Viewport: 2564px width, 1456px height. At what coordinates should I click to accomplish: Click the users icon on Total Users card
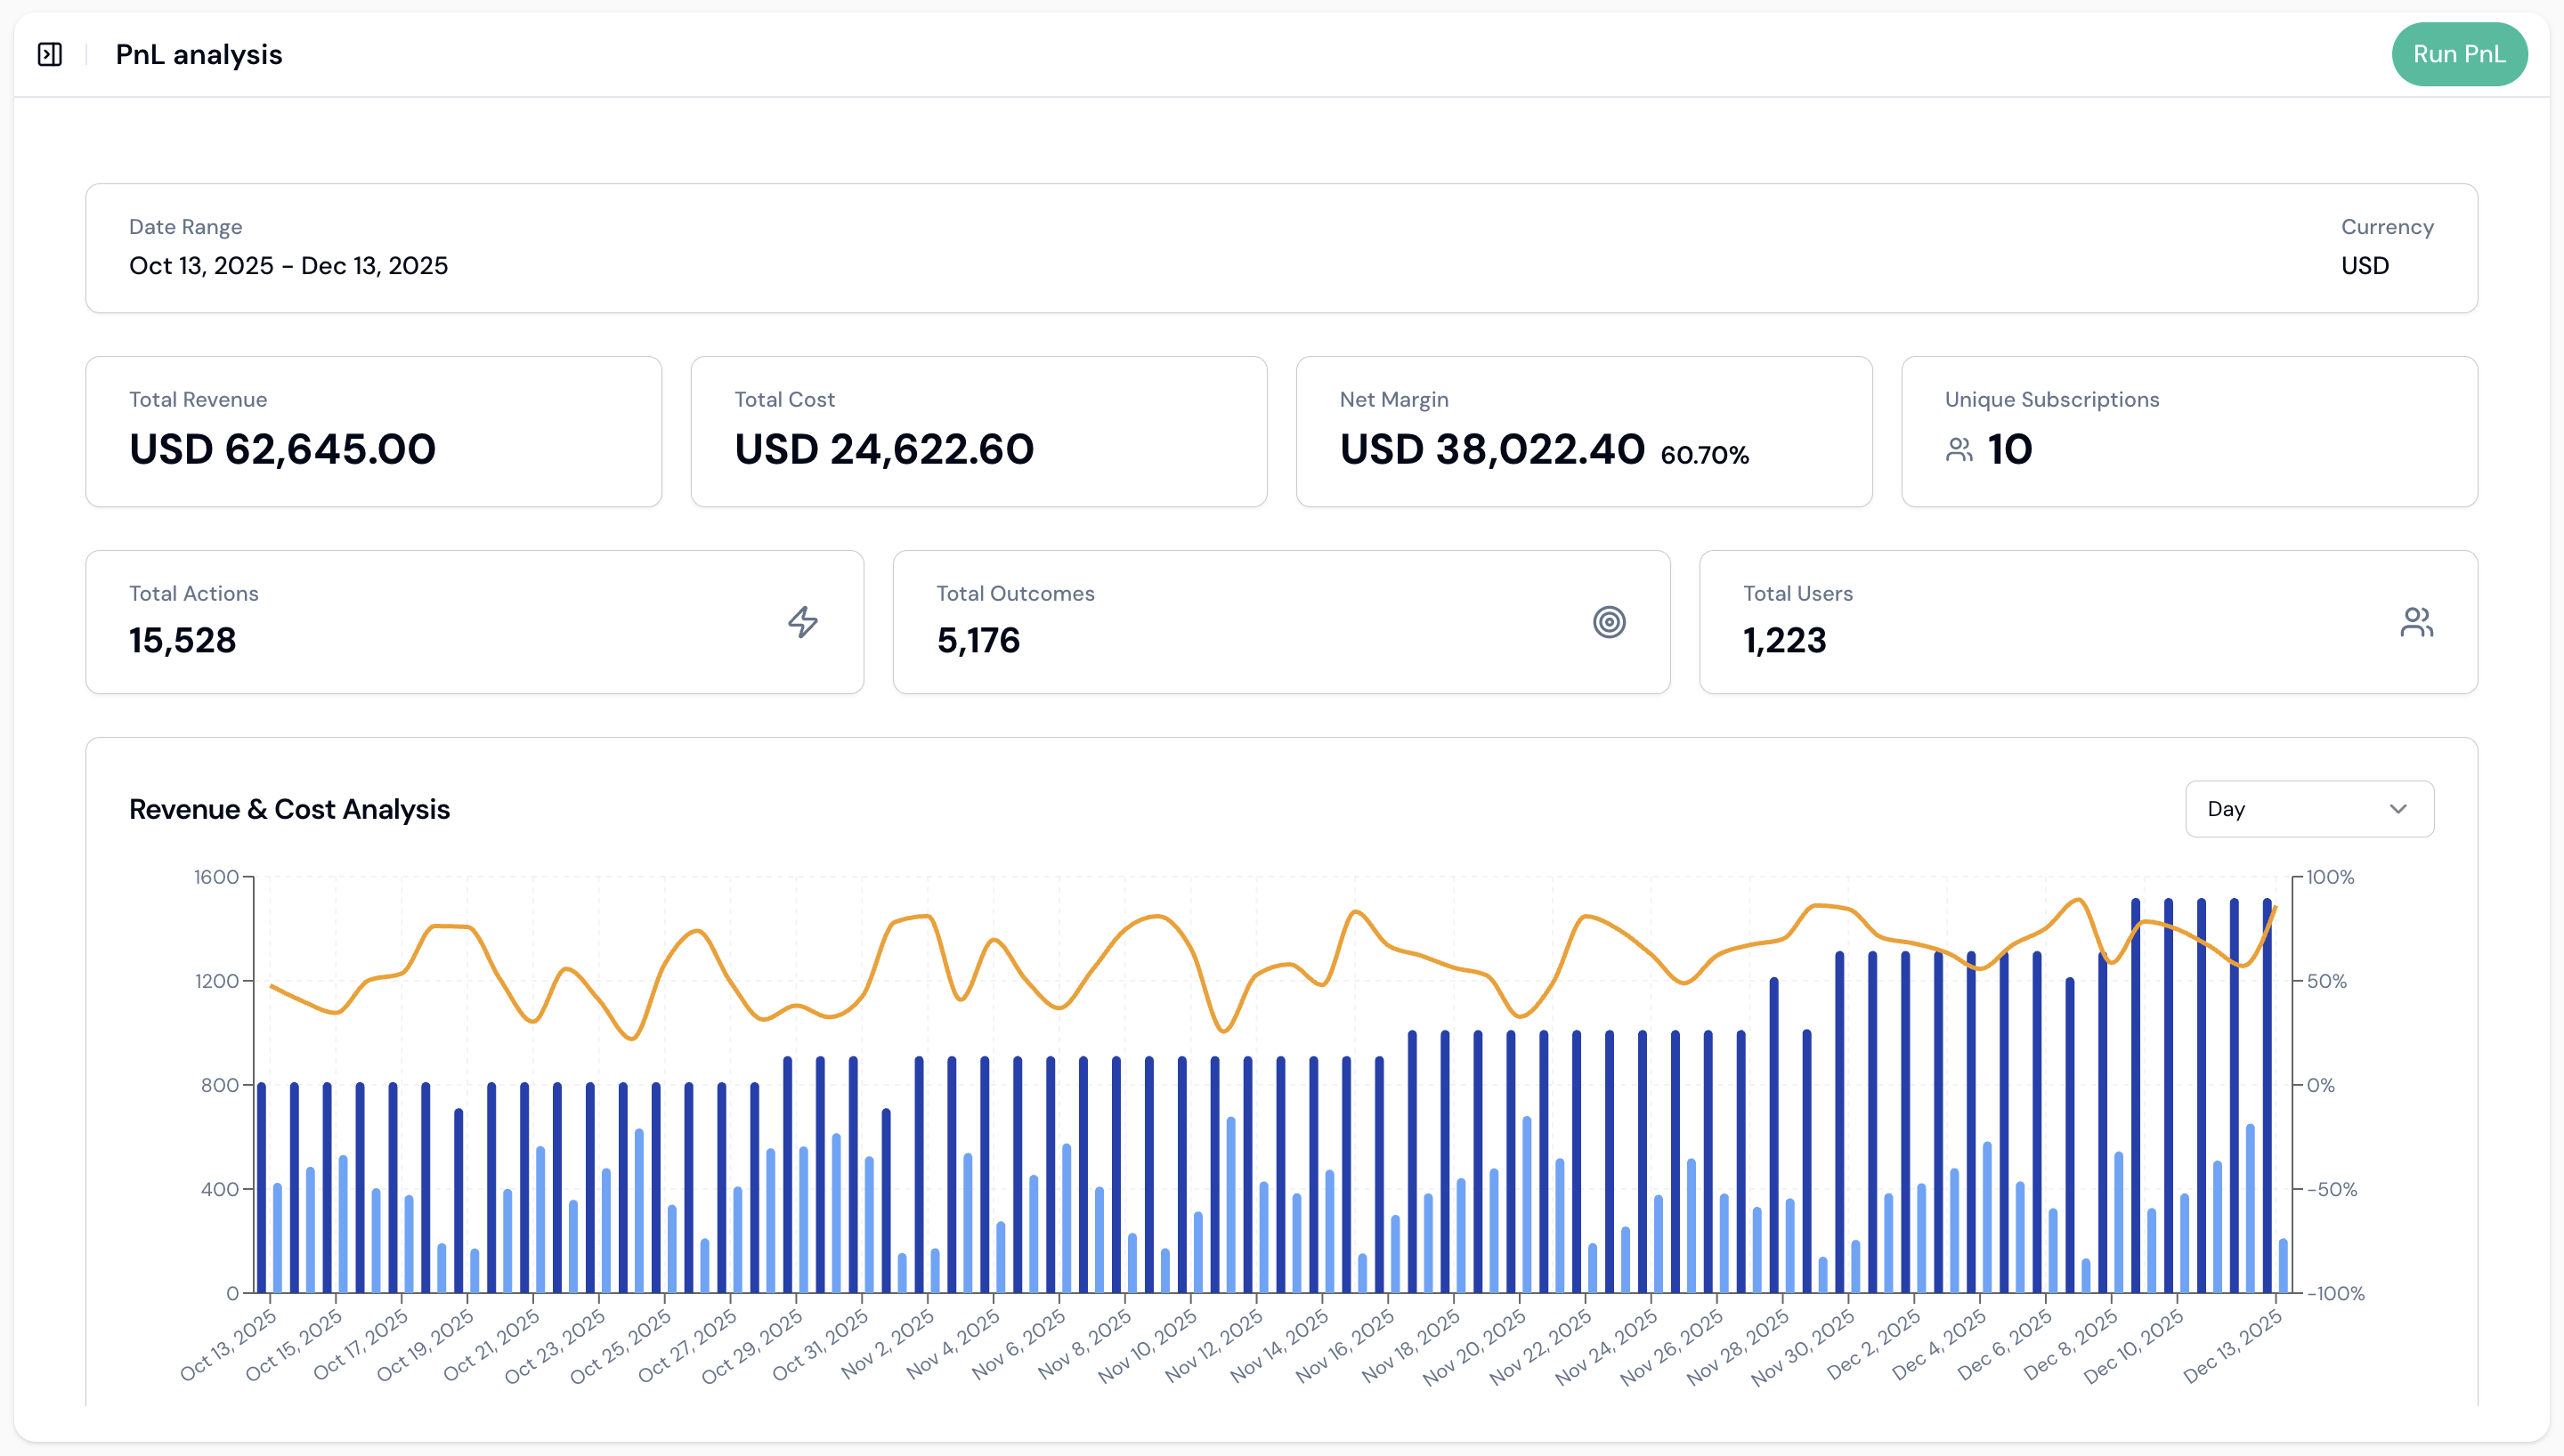click(2418, 622)
